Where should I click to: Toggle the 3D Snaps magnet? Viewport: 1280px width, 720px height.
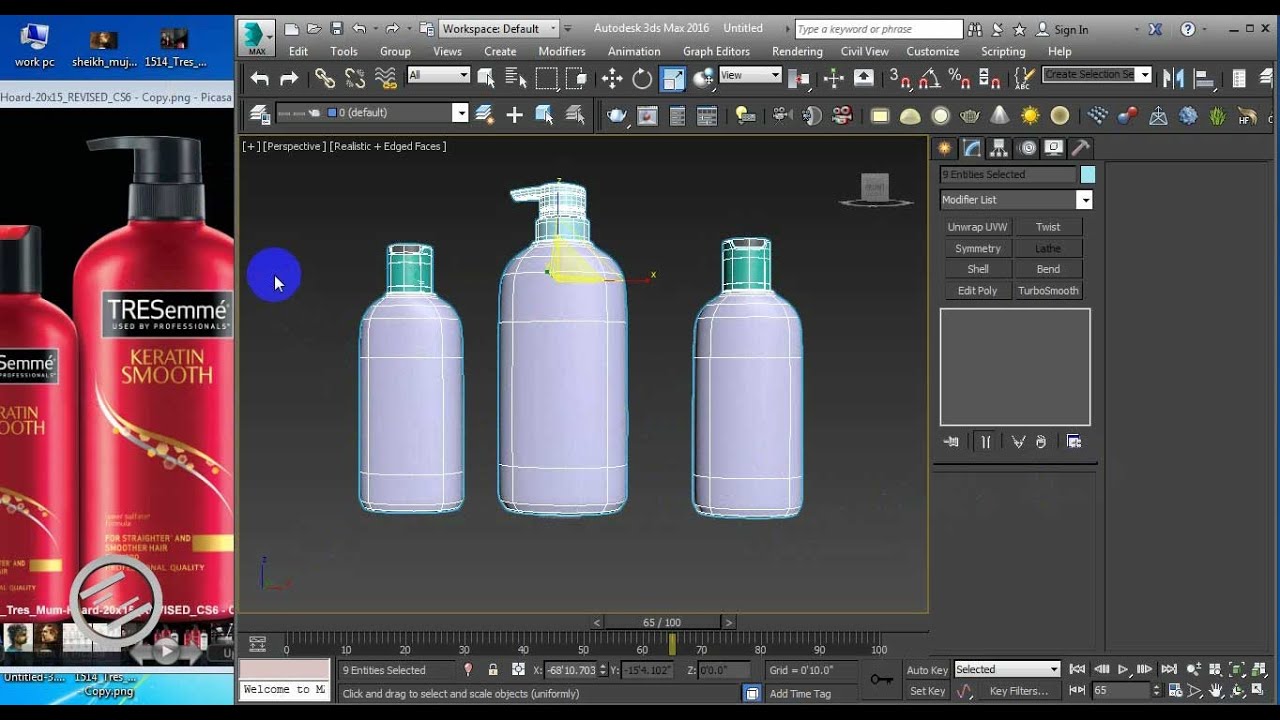pyautogui.click(x=900, y=78)
